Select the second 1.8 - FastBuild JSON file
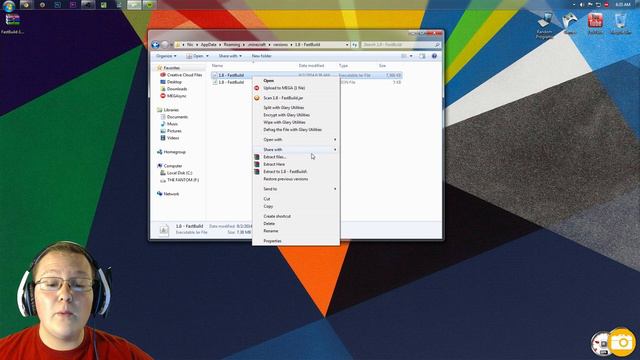The image size is (640, 360). pyautogui.click(x=307, y=82)
